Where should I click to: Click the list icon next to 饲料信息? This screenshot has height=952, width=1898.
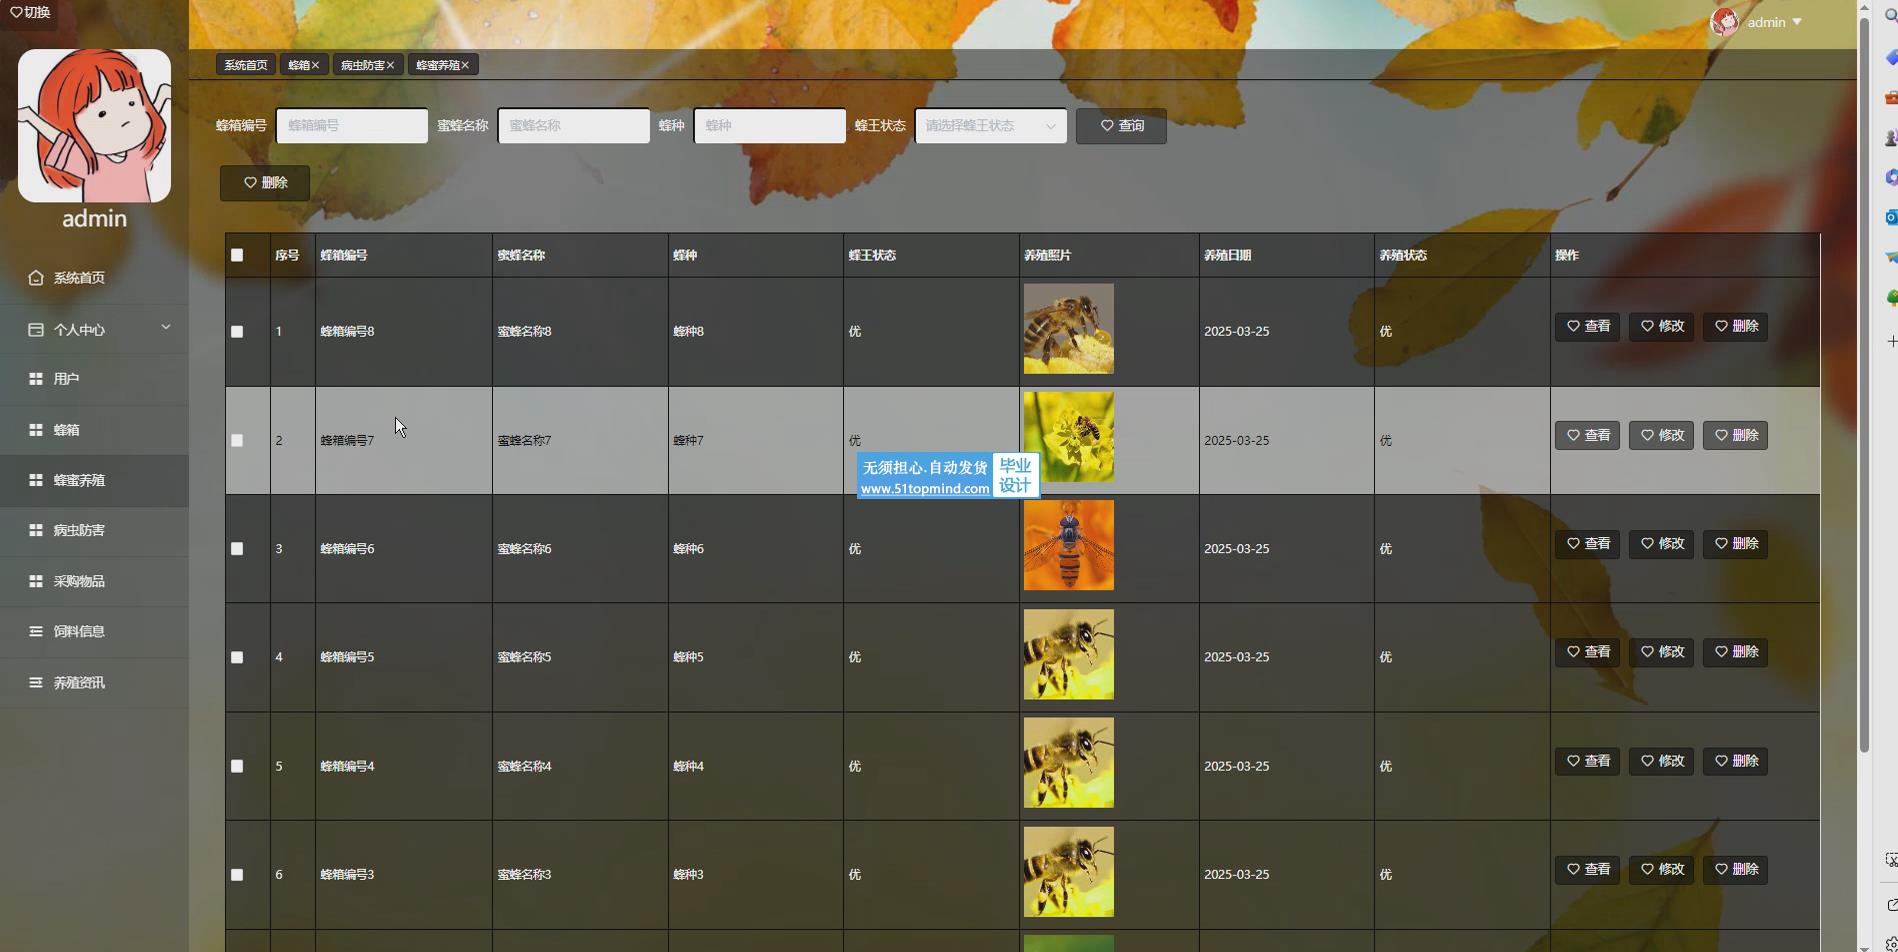(36, 631)
